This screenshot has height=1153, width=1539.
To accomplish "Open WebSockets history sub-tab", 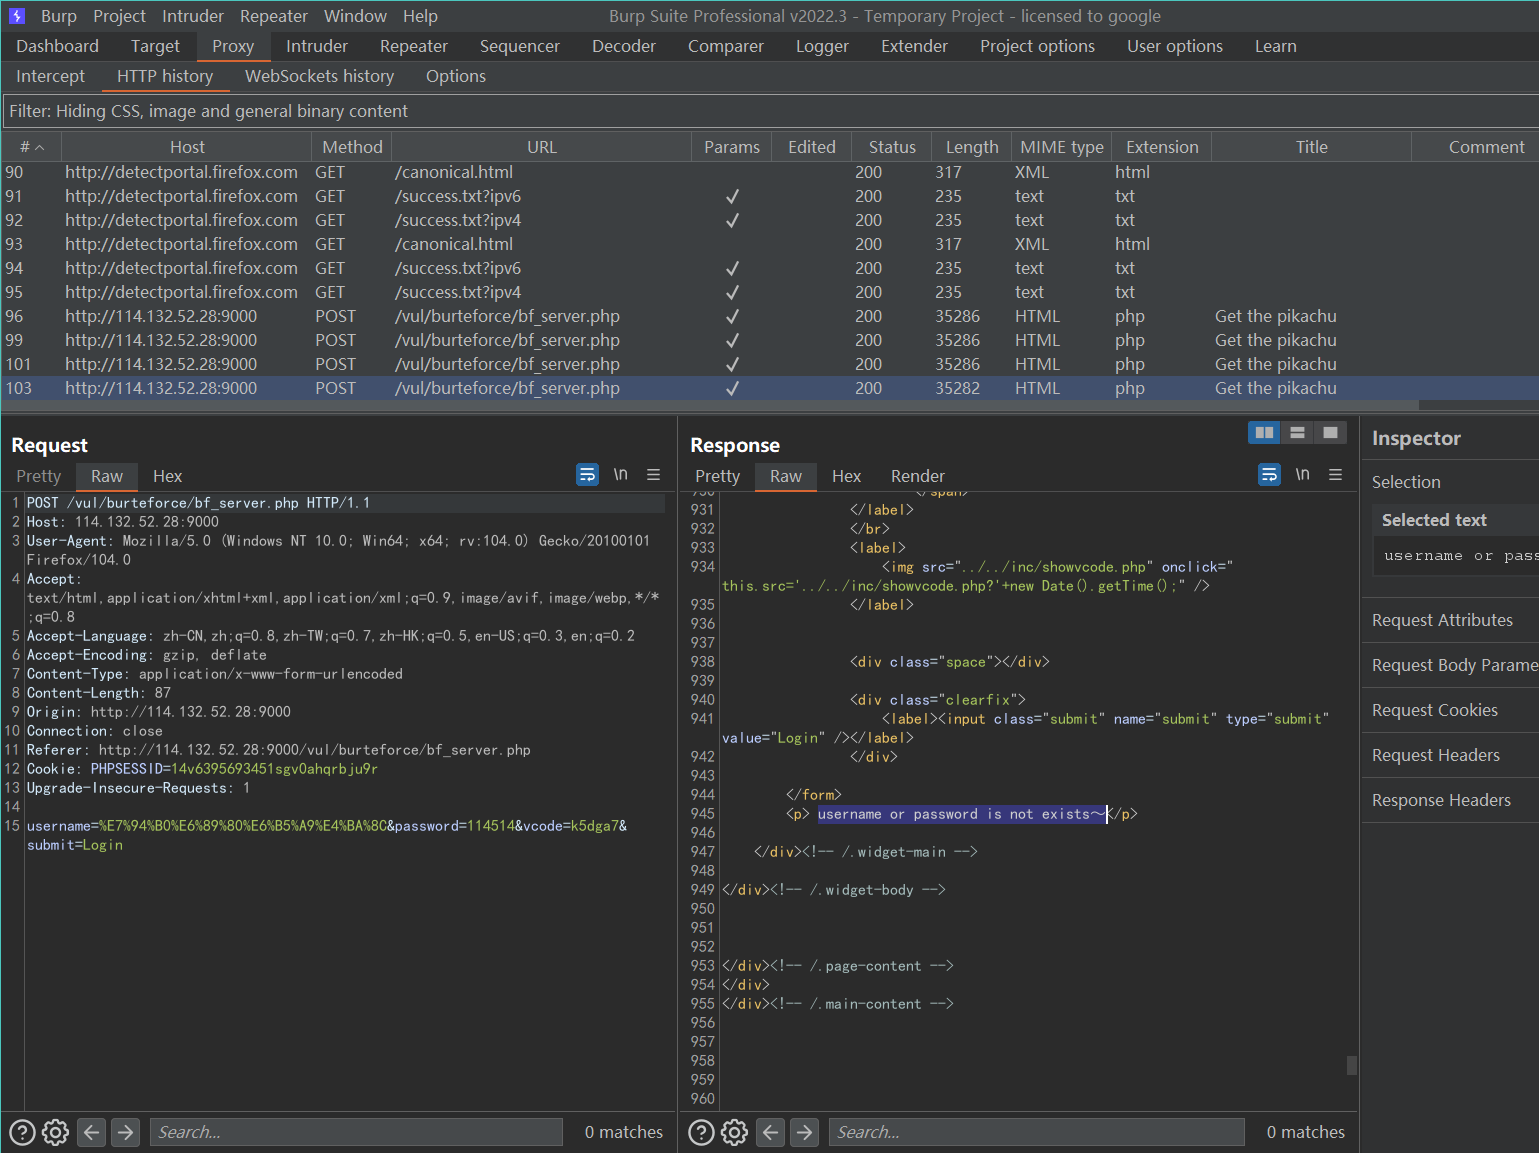I will tap(319, 76).
